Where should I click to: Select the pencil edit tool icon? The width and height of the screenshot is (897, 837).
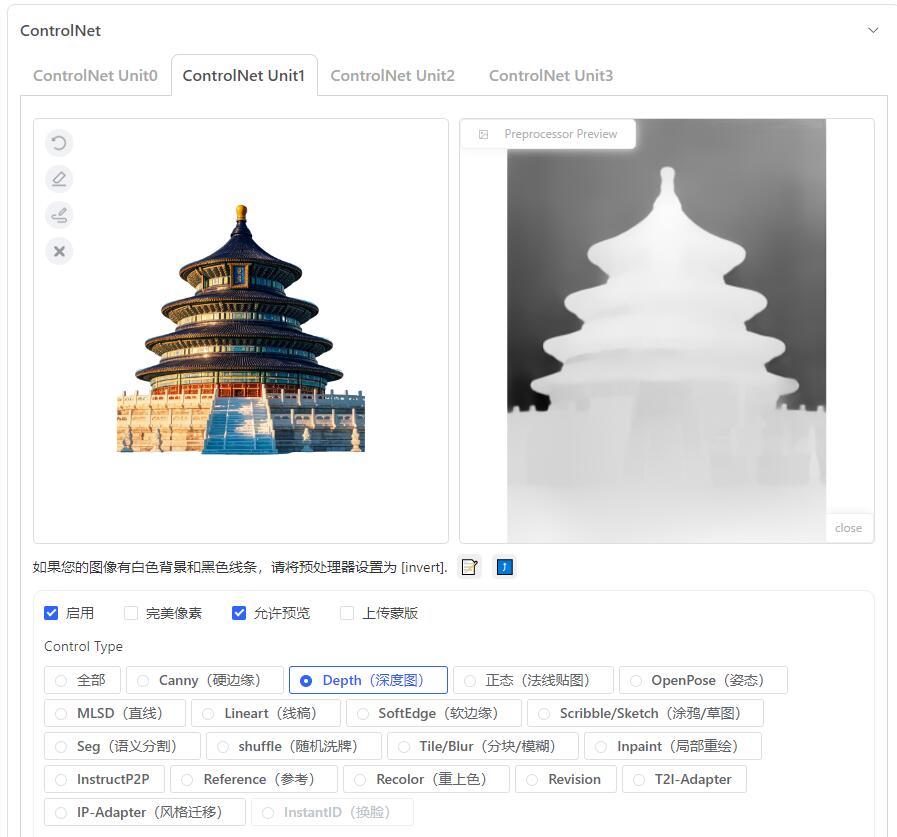point(59,179)
